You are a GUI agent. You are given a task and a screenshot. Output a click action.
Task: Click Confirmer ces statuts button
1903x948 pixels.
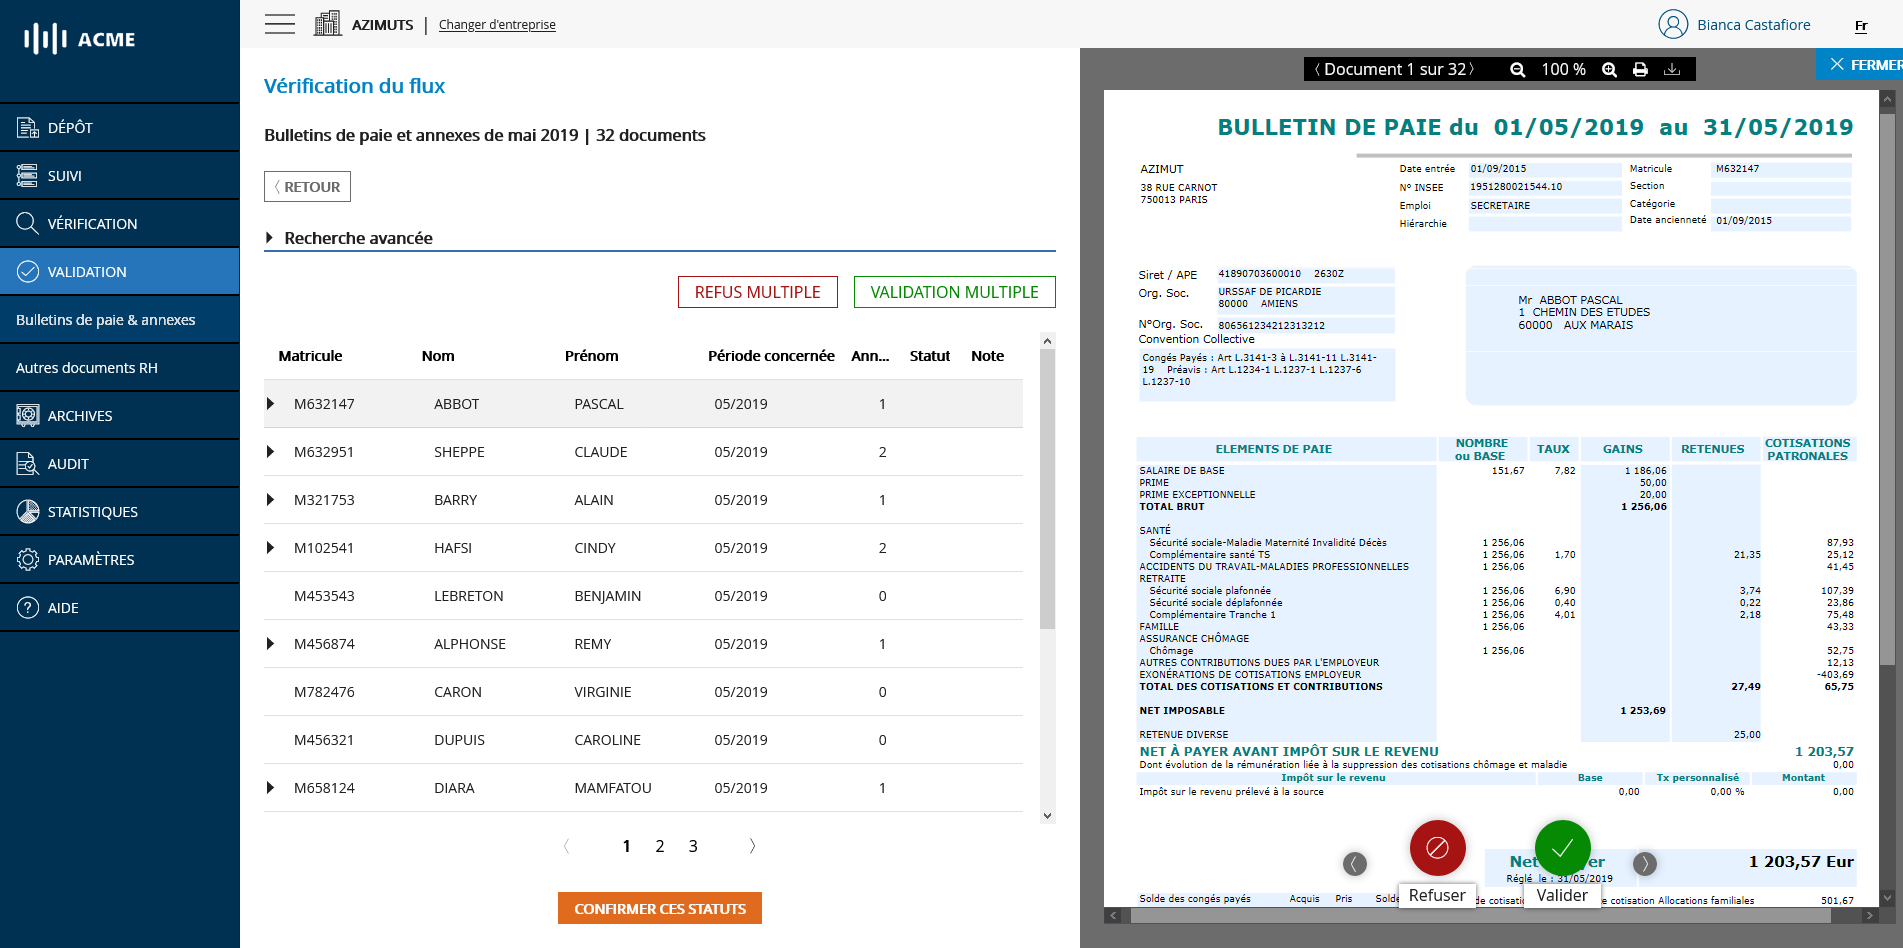point(660,908)
